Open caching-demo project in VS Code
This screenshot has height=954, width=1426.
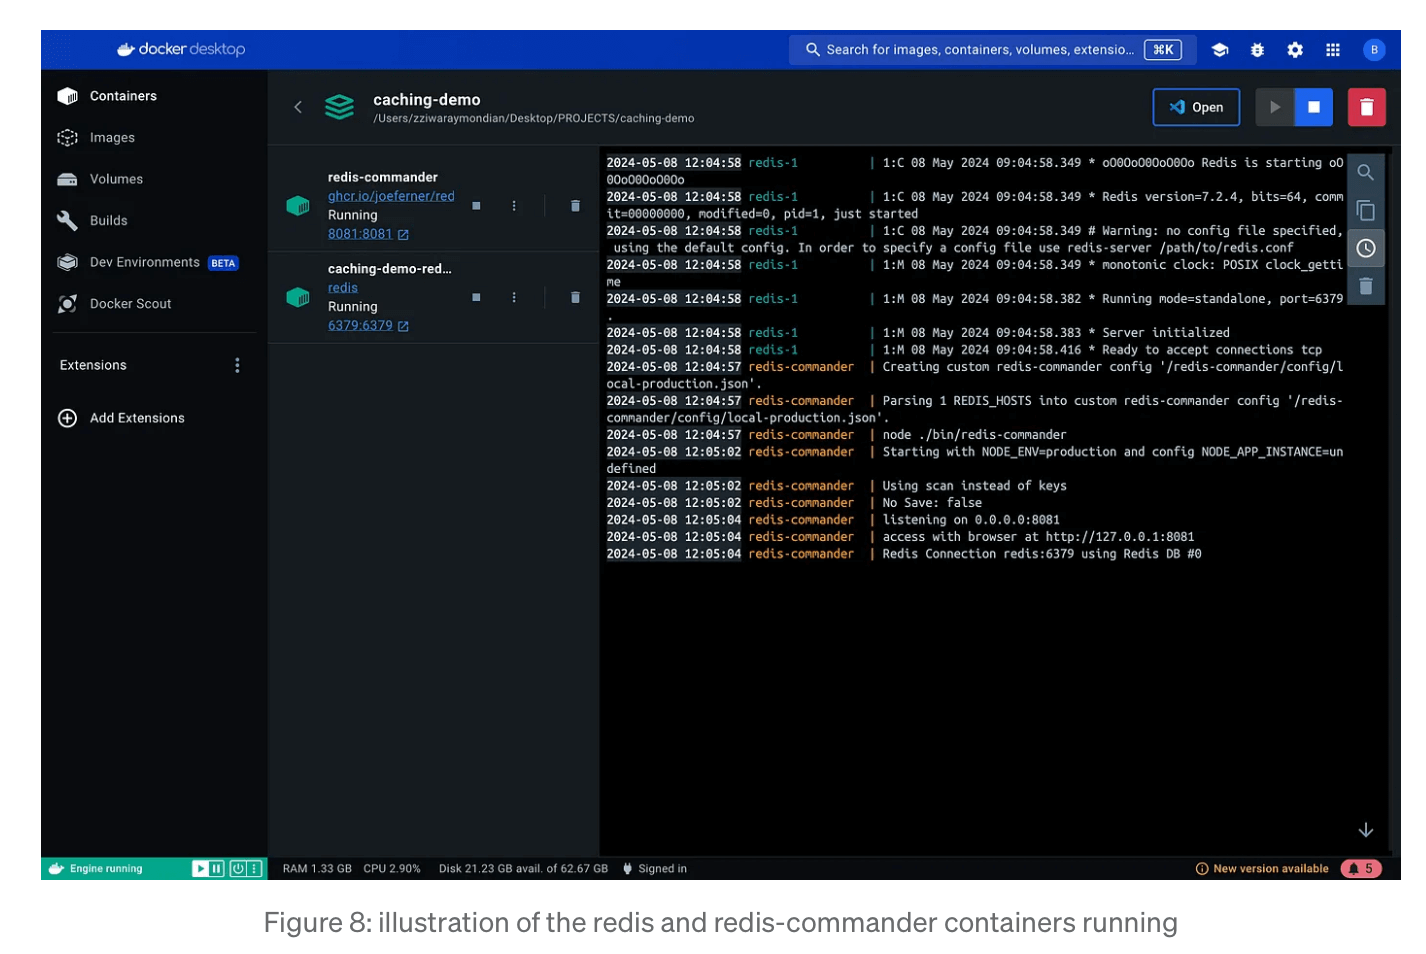1196,107
